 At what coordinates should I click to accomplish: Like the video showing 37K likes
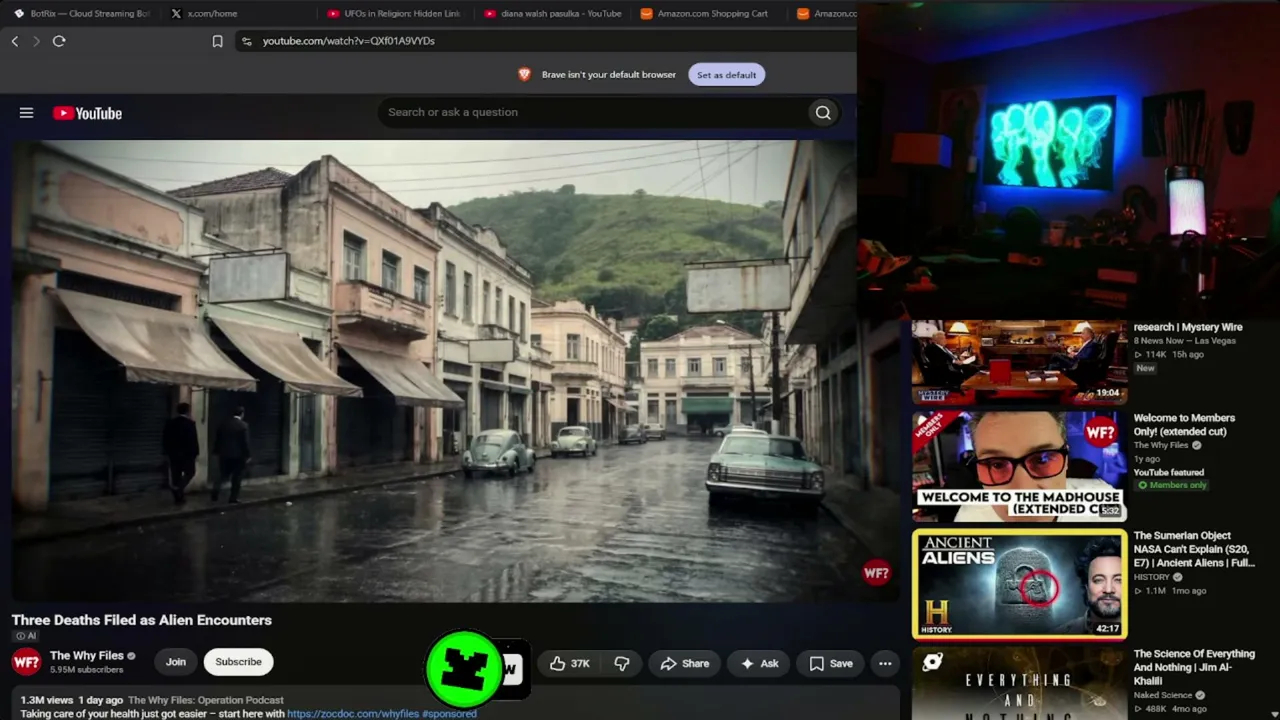pos(569,663)
